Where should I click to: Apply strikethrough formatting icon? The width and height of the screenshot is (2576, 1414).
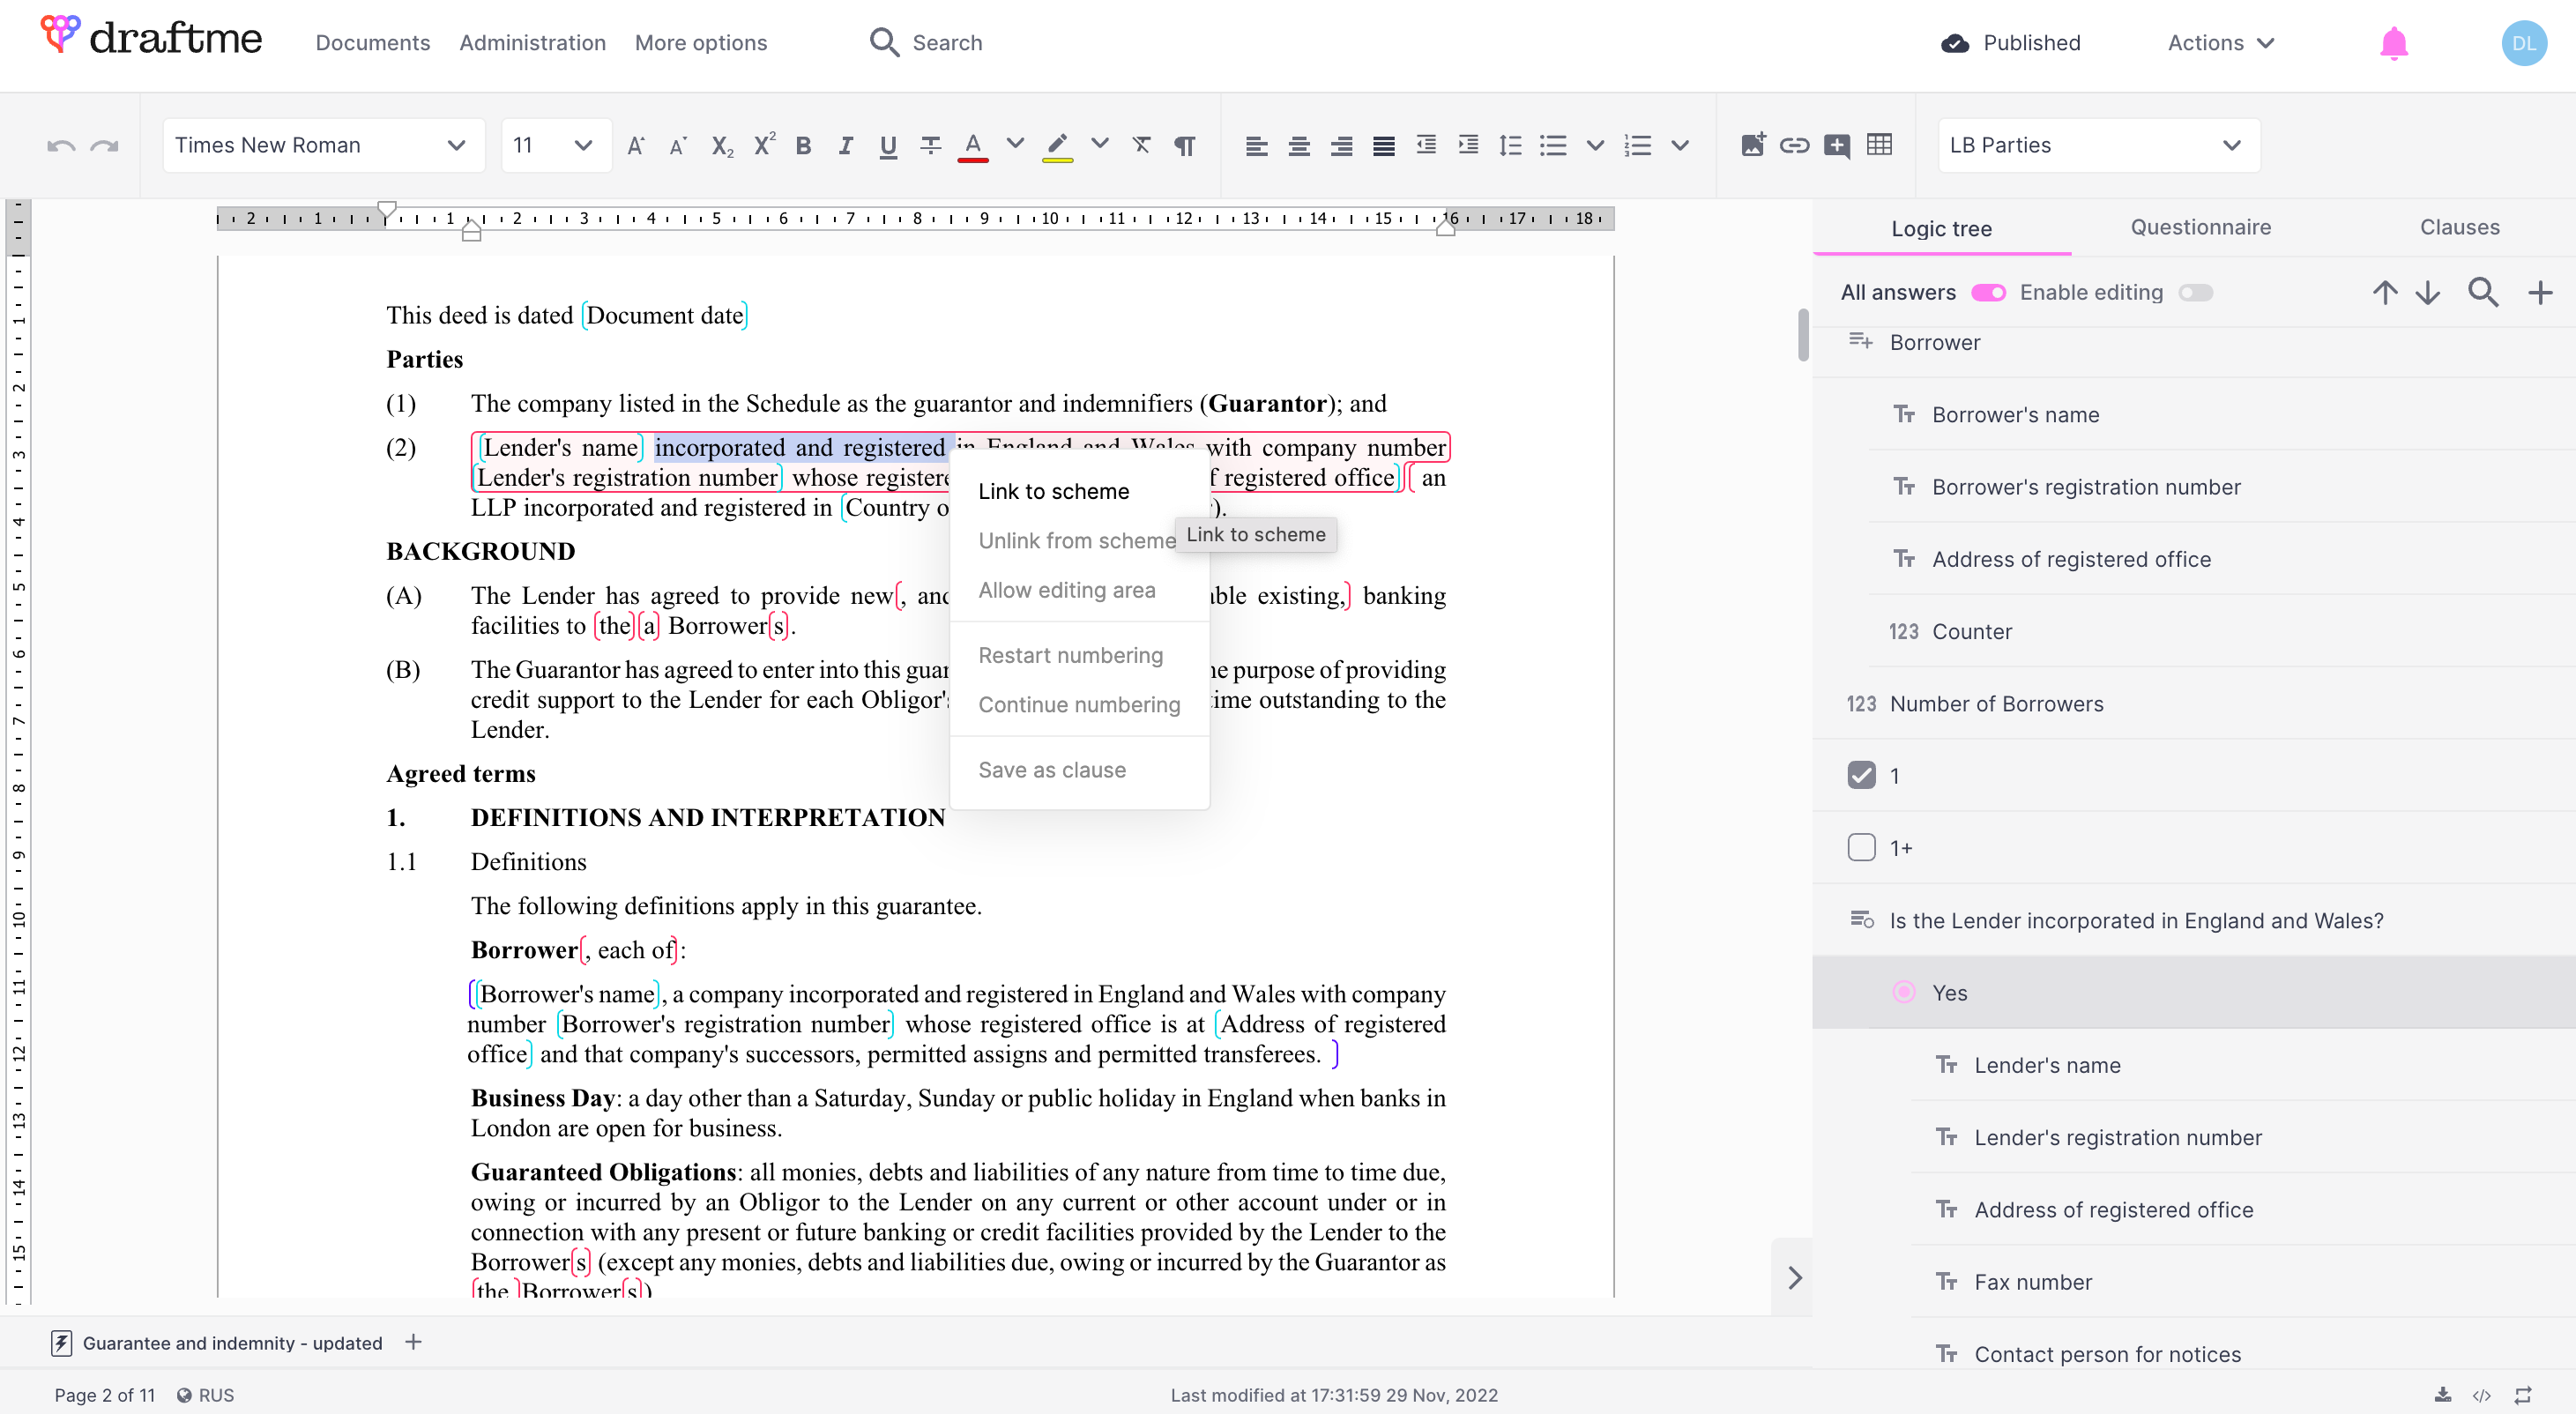pos(930,146)
